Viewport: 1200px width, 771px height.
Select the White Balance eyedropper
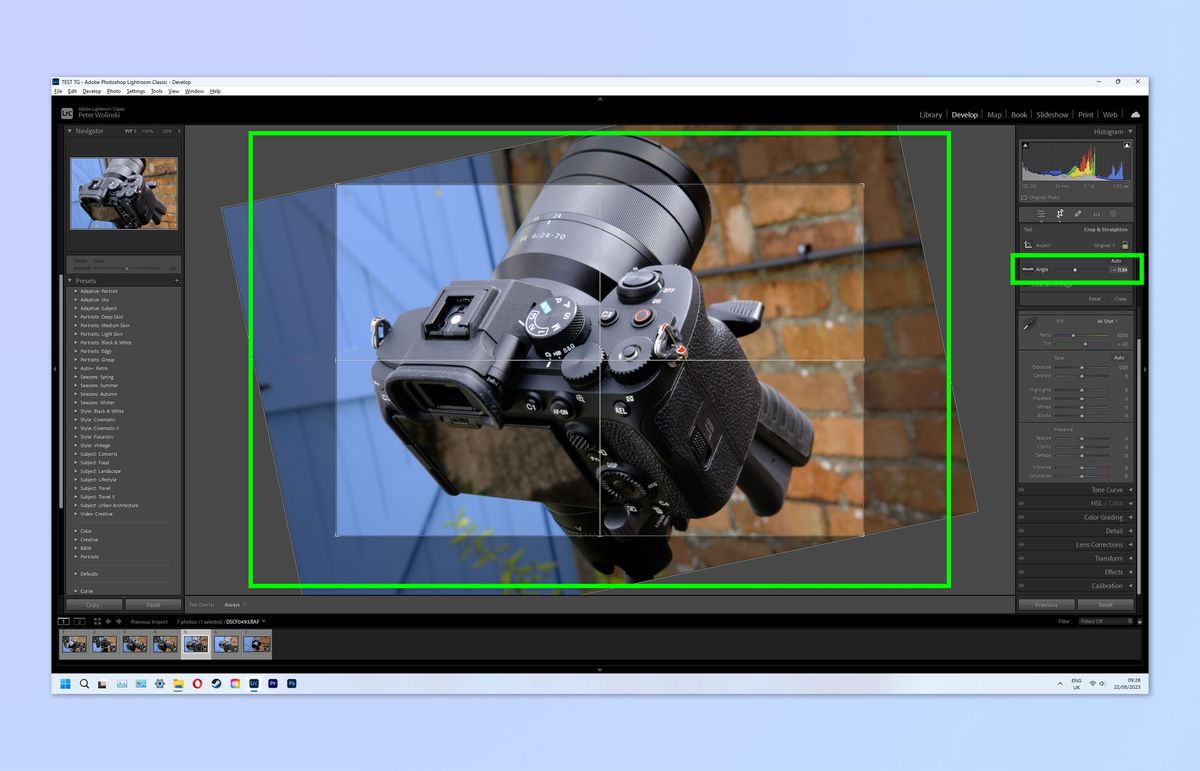(x=1030, y=323)
